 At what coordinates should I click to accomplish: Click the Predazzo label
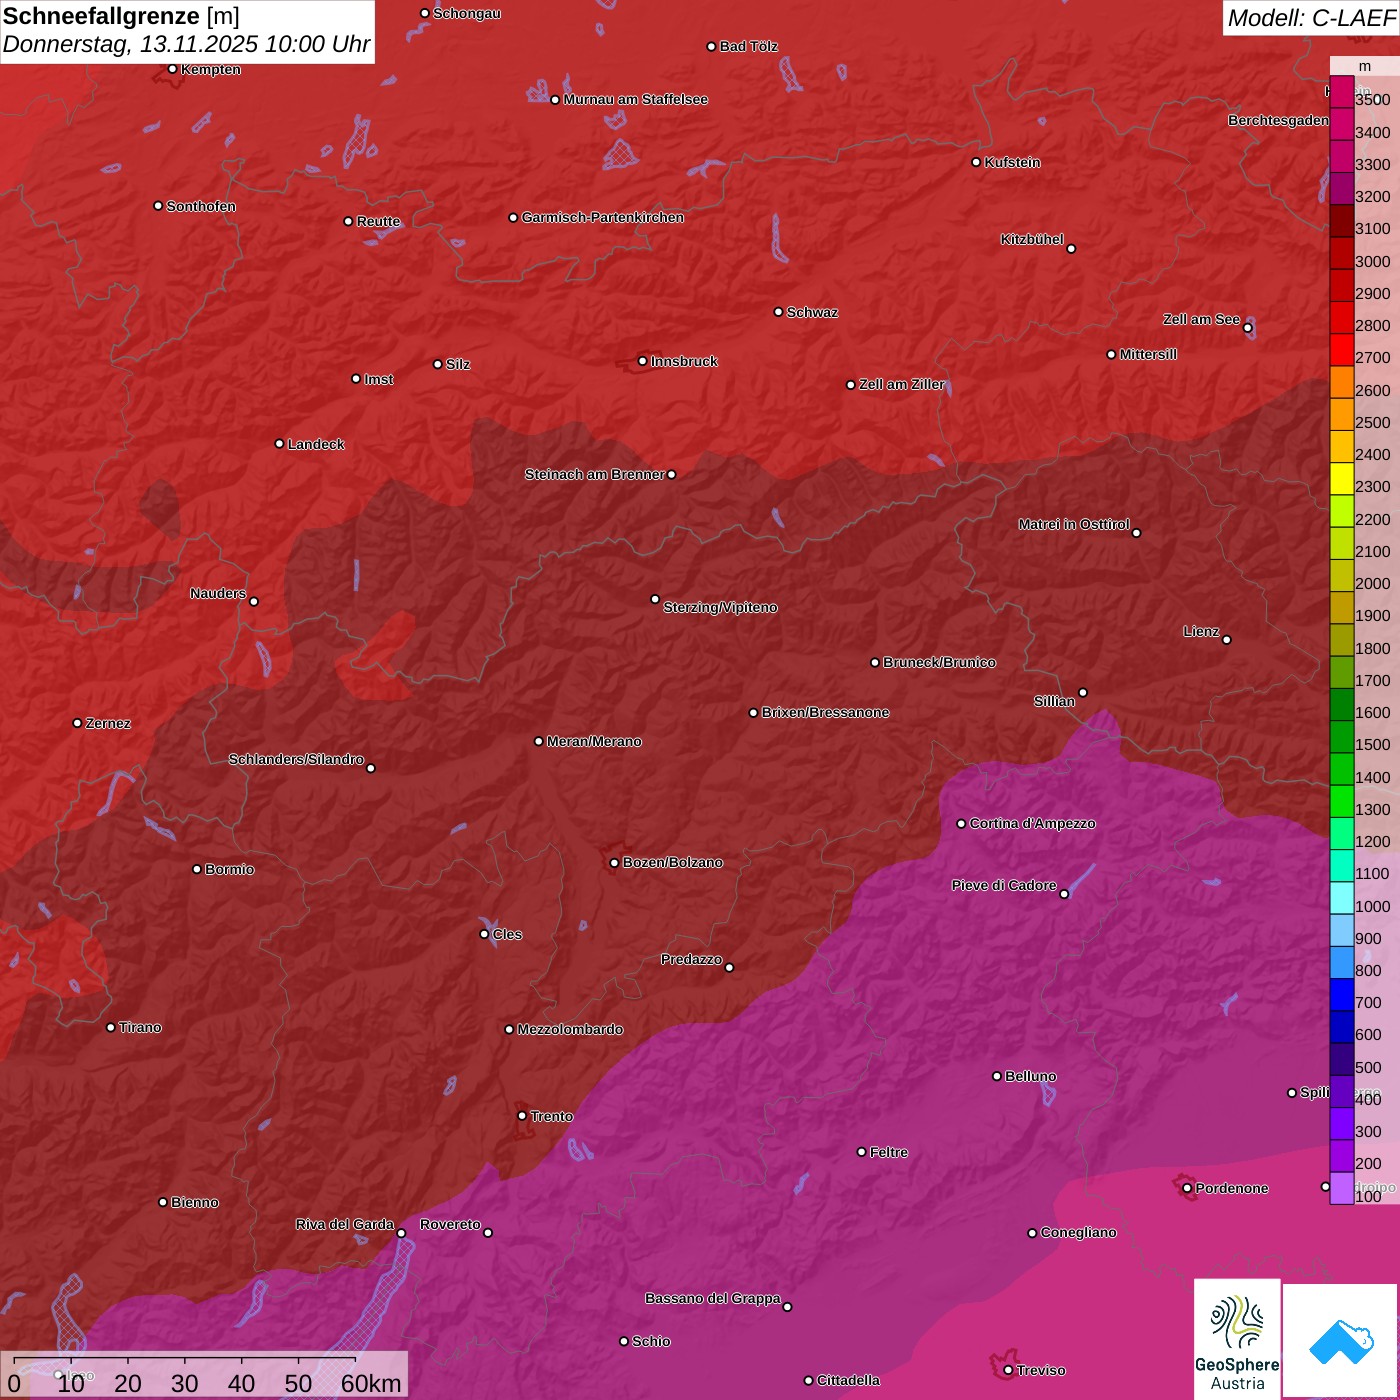[x=692, y=959]
